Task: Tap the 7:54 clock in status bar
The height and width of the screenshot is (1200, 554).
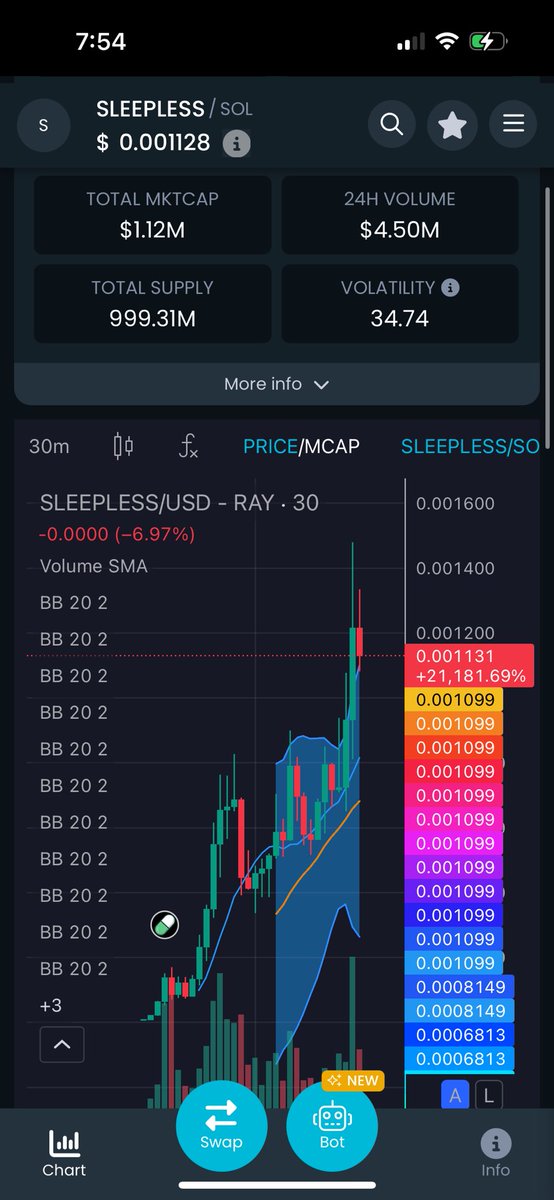Action: tap(102, 42)
